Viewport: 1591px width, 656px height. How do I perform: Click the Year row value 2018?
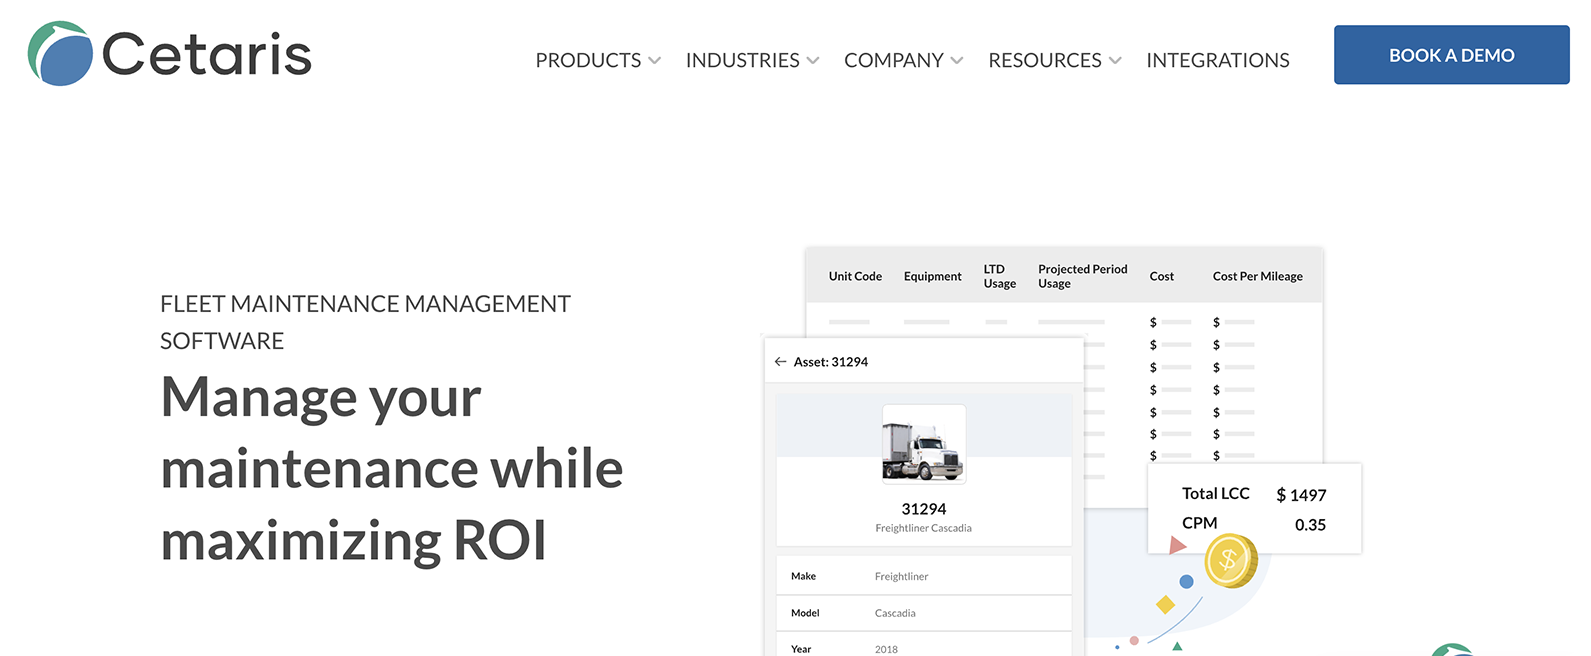886,649
